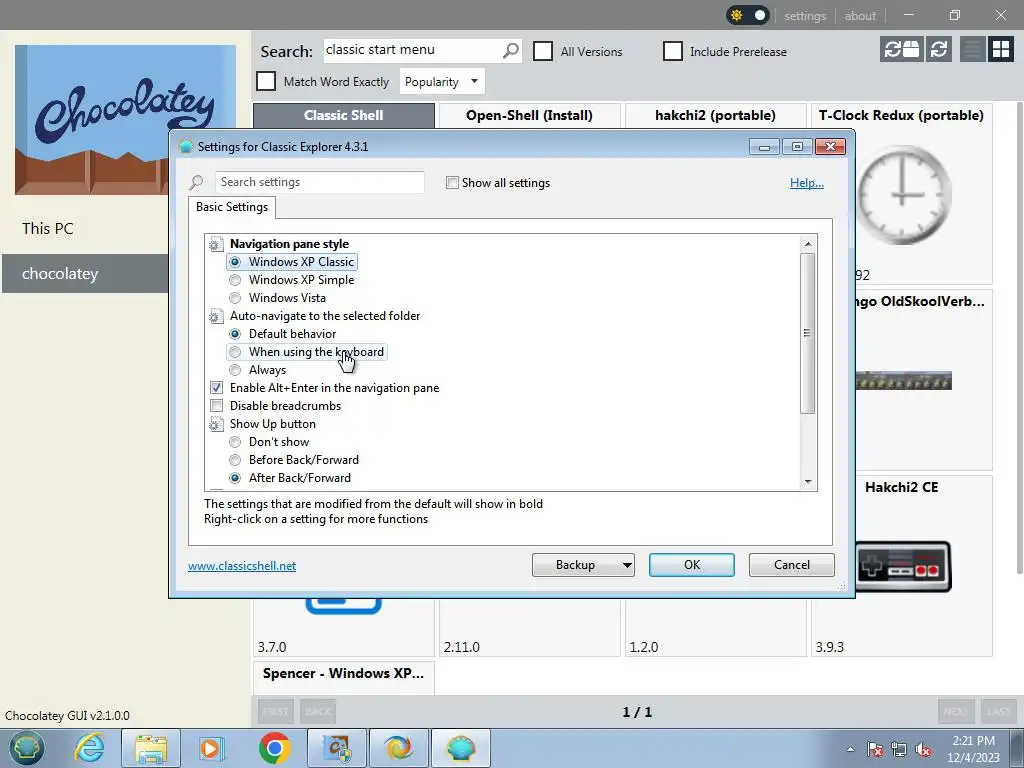
Task: Click muted volume speaker tray icon
Action: [923, 749]
